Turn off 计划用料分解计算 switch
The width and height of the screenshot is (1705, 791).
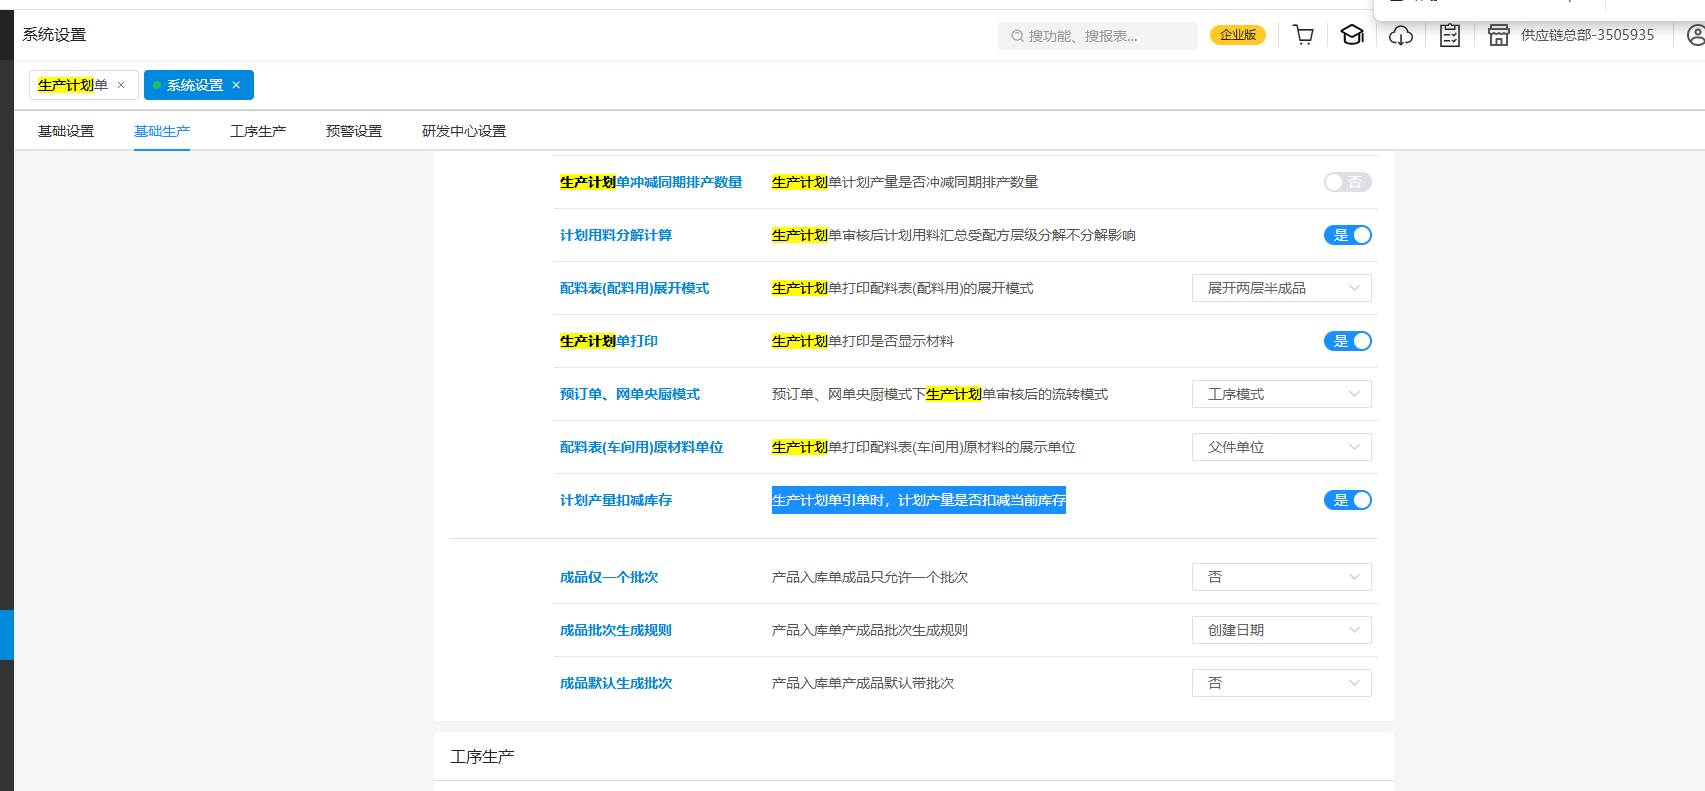(1347, 235)
